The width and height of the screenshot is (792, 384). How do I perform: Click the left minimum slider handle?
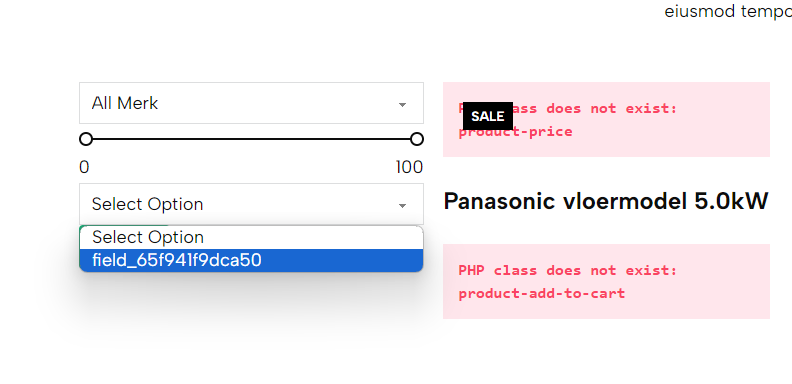86,139
